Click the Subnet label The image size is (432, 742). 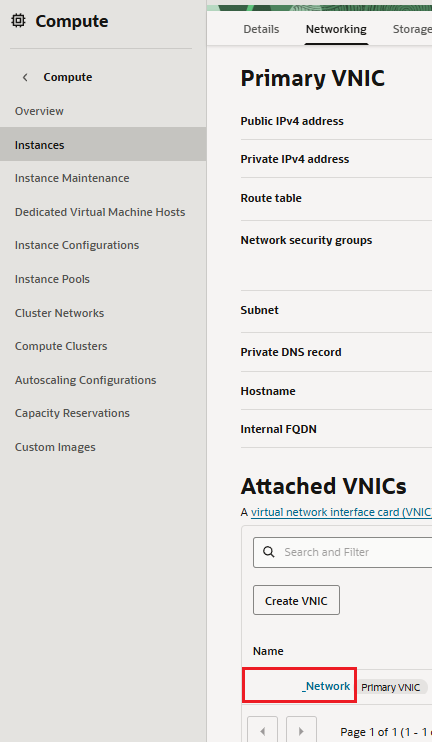pos(259,310)
